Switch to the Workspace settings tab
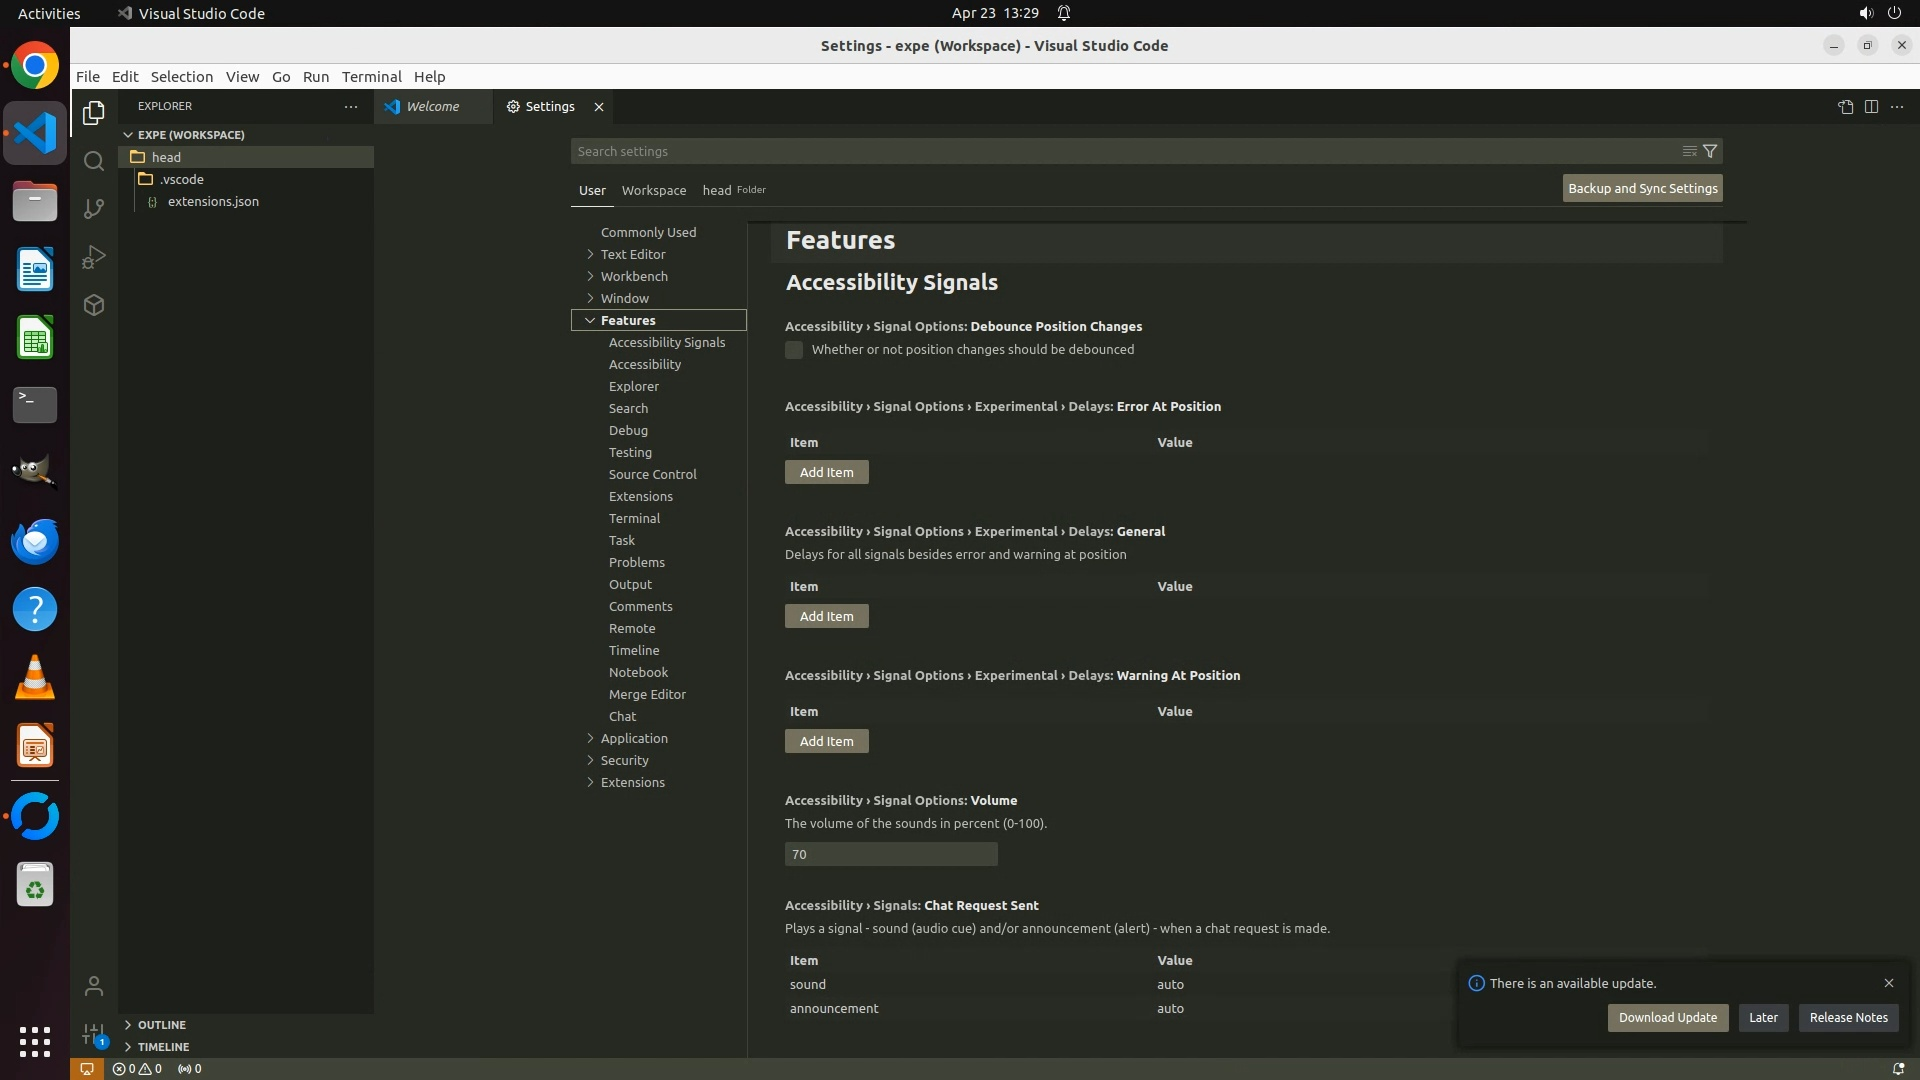The width and height of the screenshot is (1920, 1080). (x=653, y=190)
